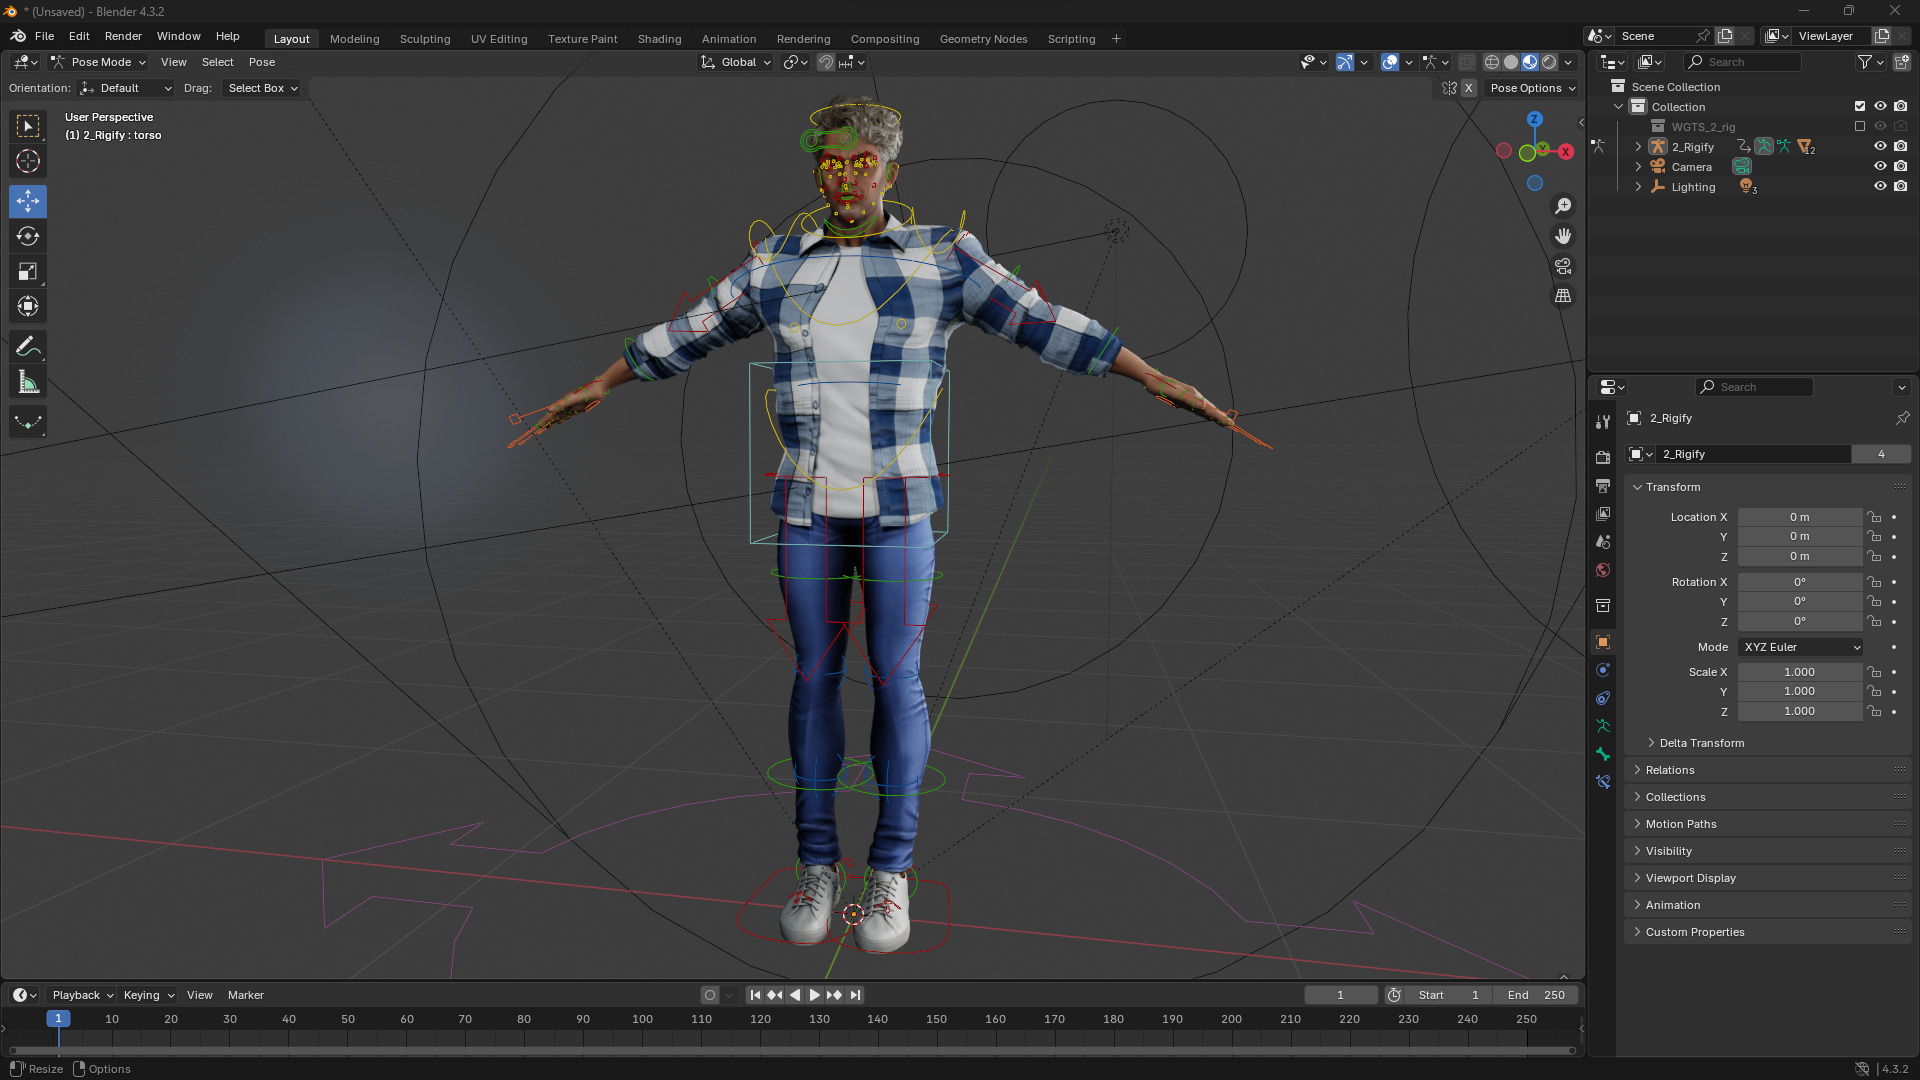Viewport: 1920px width, 1080px height.
Task: Open the Render menu
Action: [x=123, y=36]
